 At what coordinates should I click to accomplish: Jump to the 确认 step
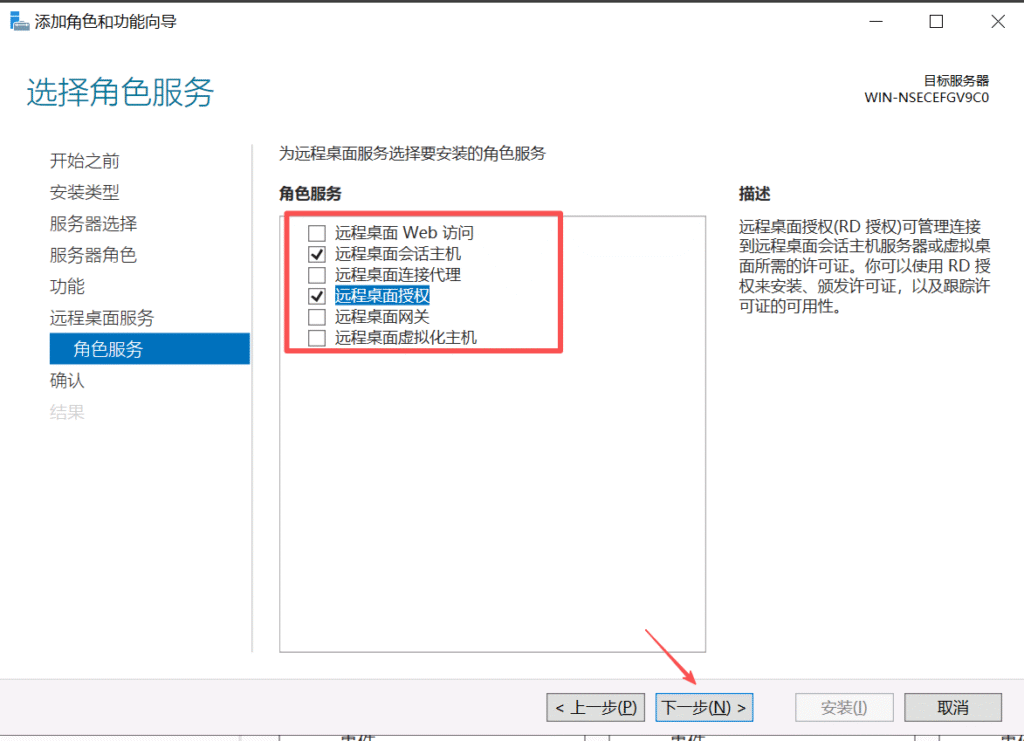pos(67,381)
